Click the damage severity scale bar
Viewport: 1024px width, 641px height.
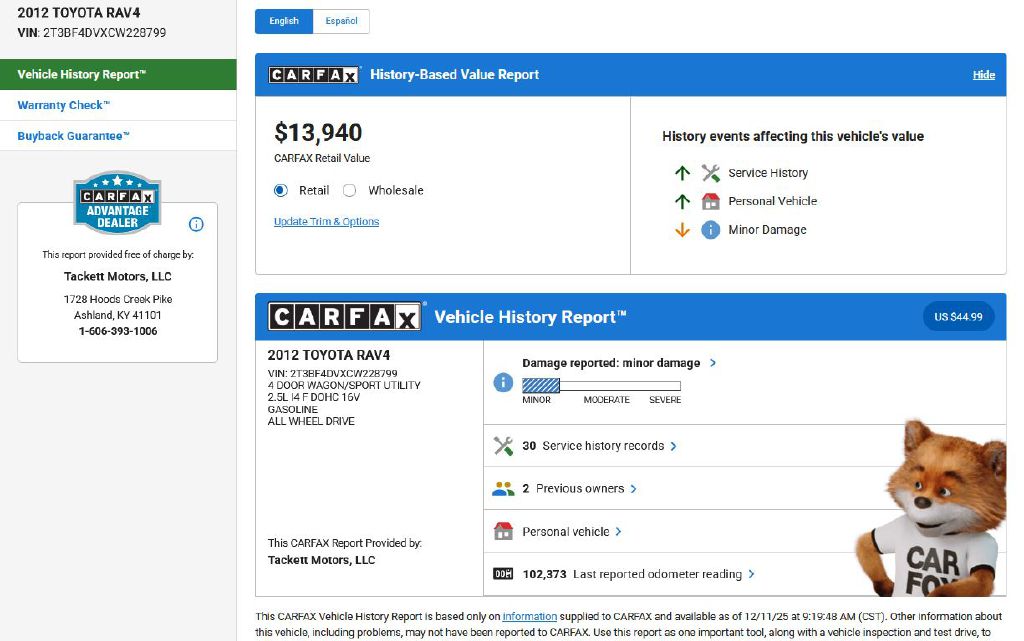[x=601, y=385]
